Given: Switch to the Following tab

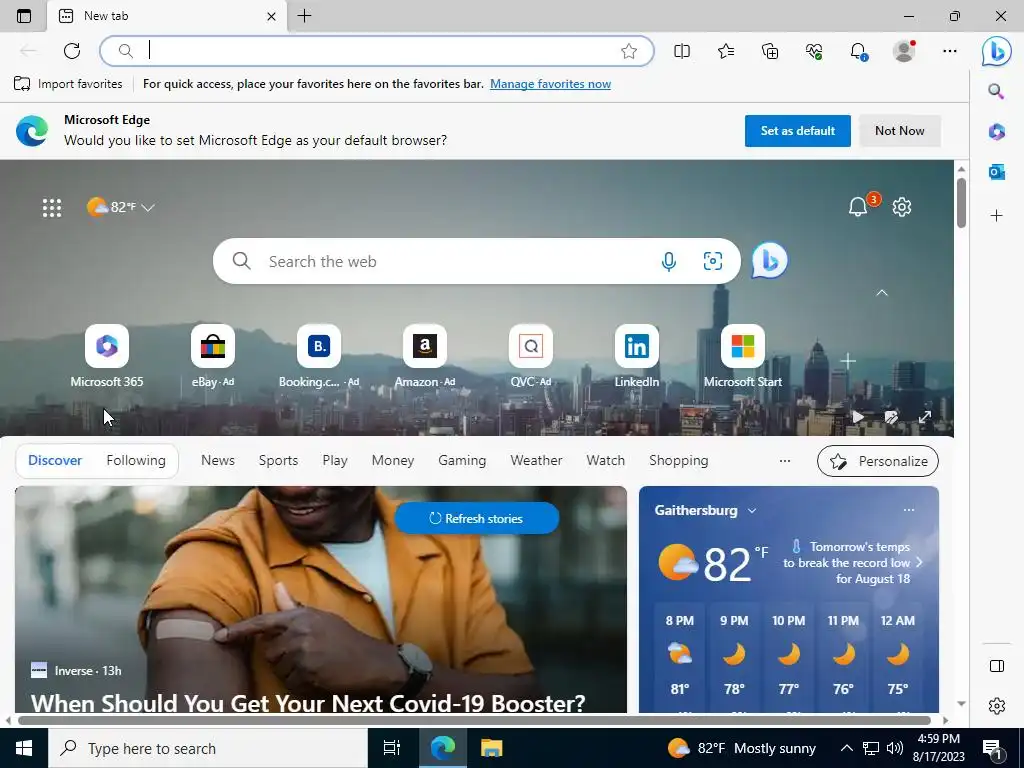Looking at the screenshot, I should coord(136,460).
